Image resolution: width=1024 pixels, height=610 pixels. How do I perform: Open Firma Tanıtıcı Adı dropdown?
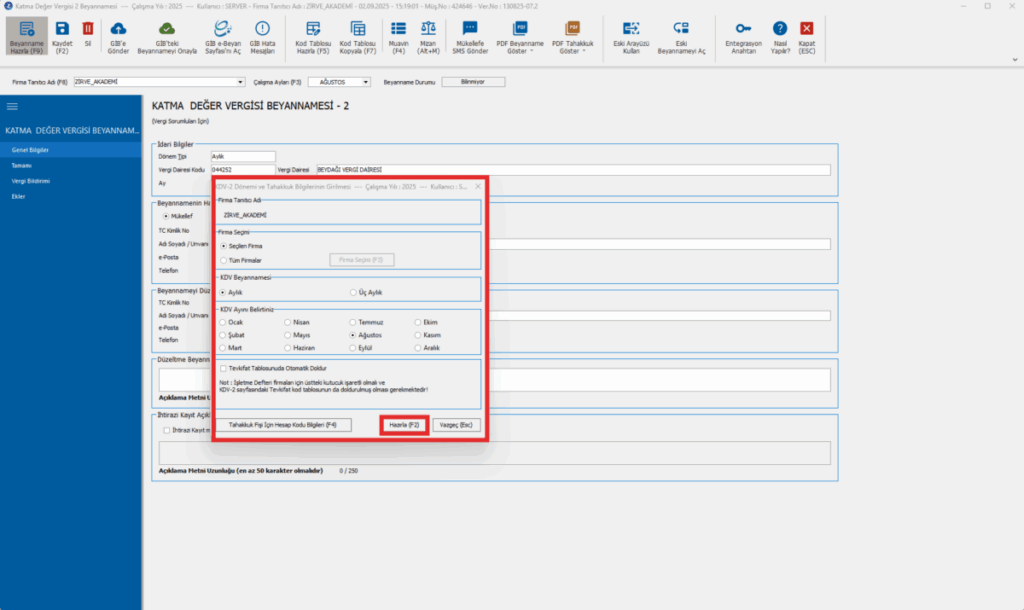pos(240,82)
